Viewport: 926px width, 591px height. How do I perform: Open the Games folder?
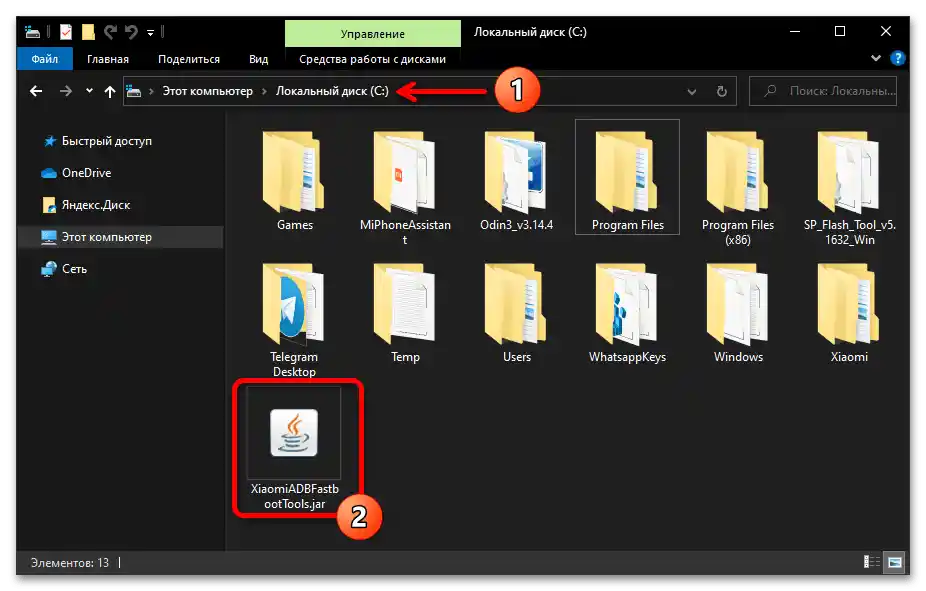[x=295, y=179]
